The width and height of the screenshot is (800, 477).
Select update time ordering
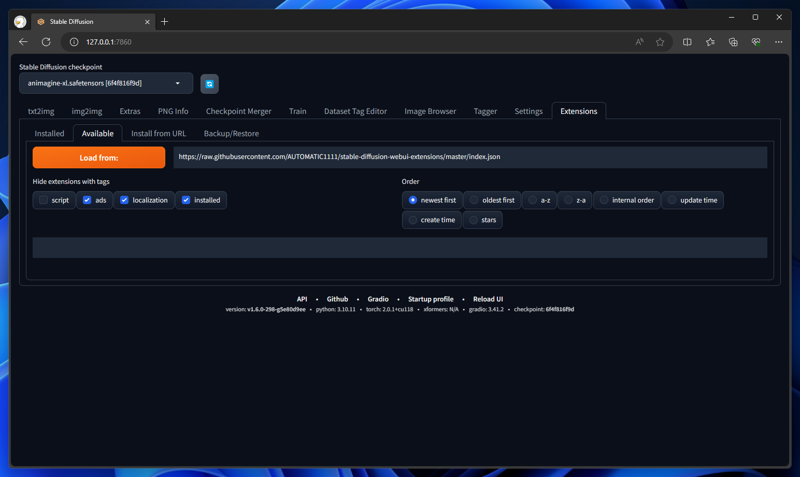click(x=692, y=200)
